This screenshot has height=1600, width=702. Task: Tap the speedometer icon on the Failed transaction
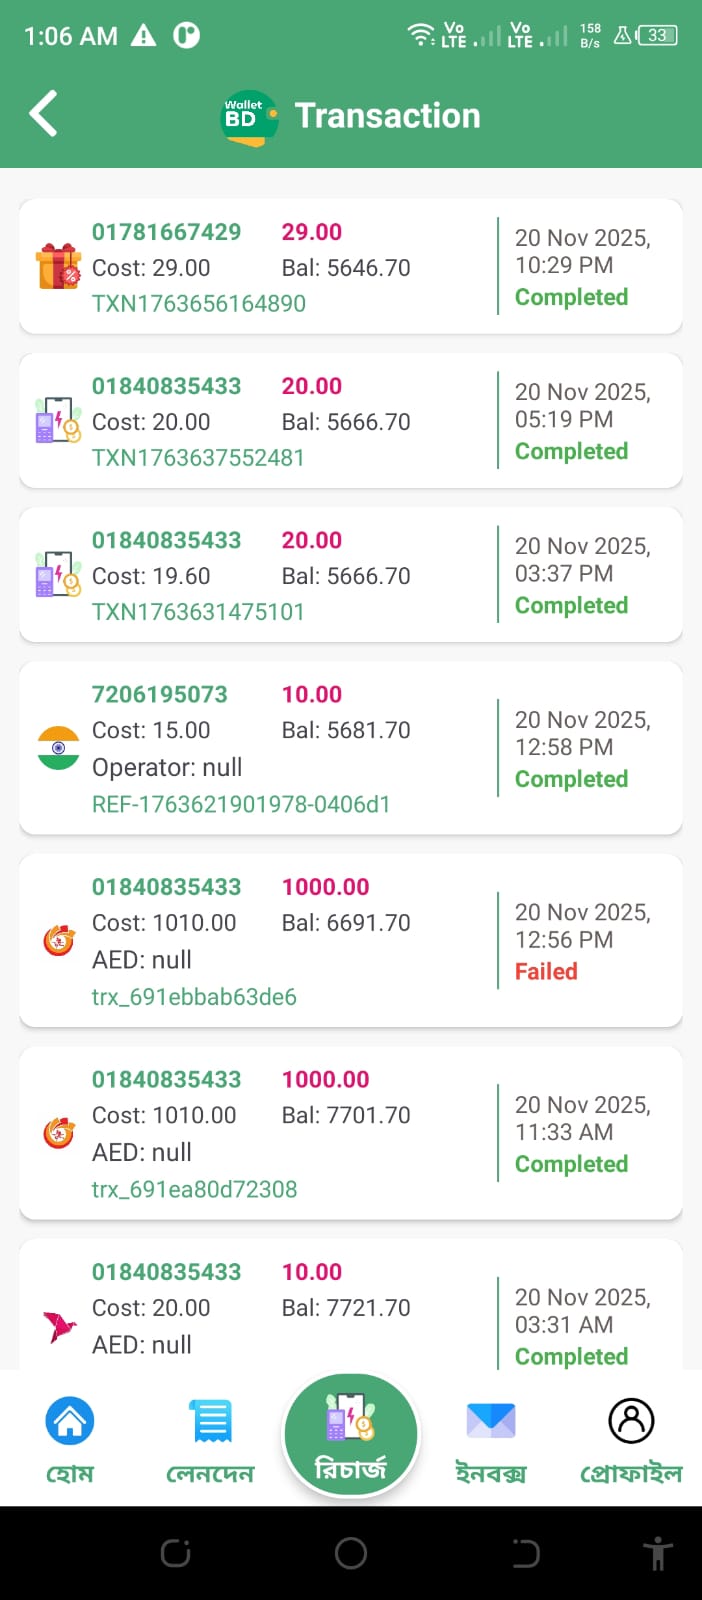[x=58, y=940]
